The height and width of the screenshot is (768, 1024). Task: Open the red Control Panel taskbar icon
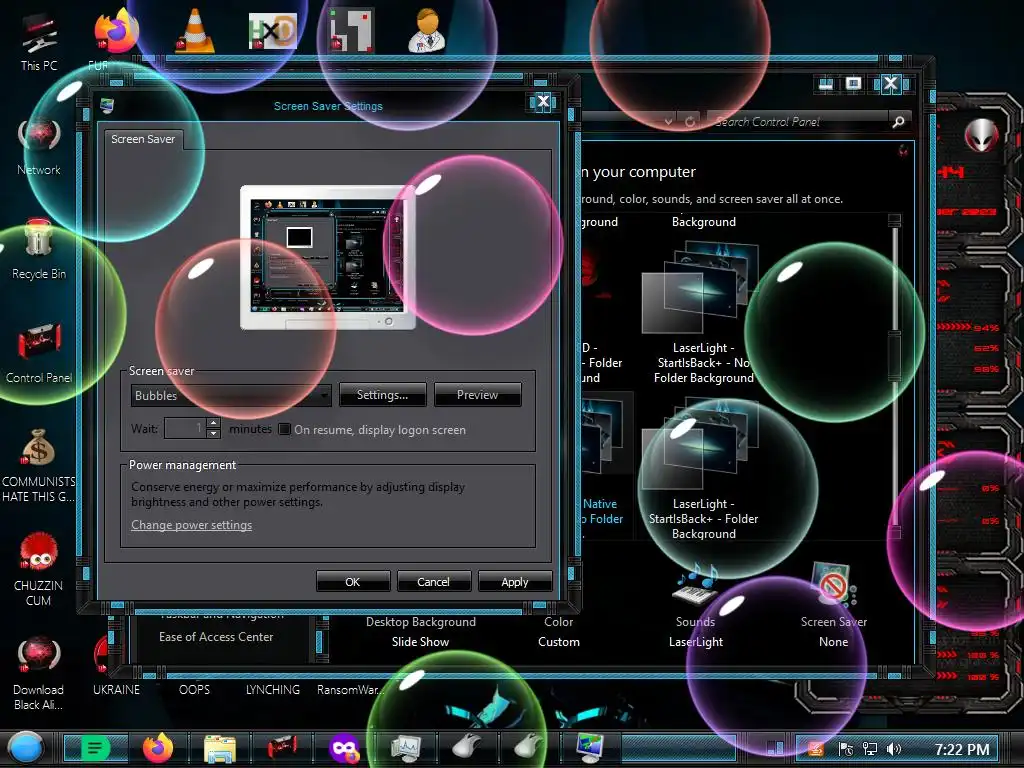[x=282, y=748]
